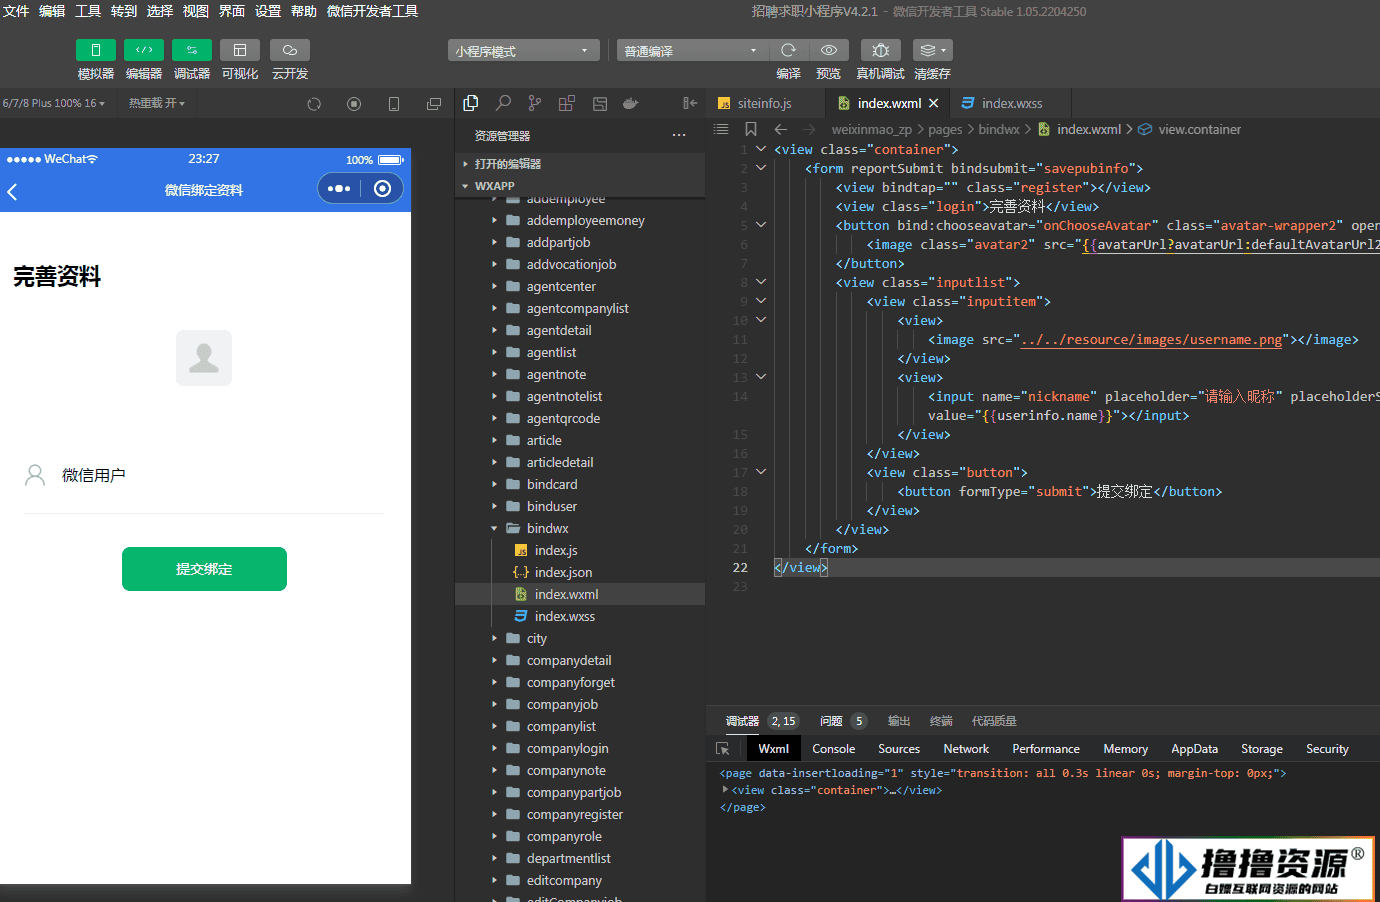Toggle the Simulator panel button
This screenshot has height=902, width=1380.
[96, 50]
